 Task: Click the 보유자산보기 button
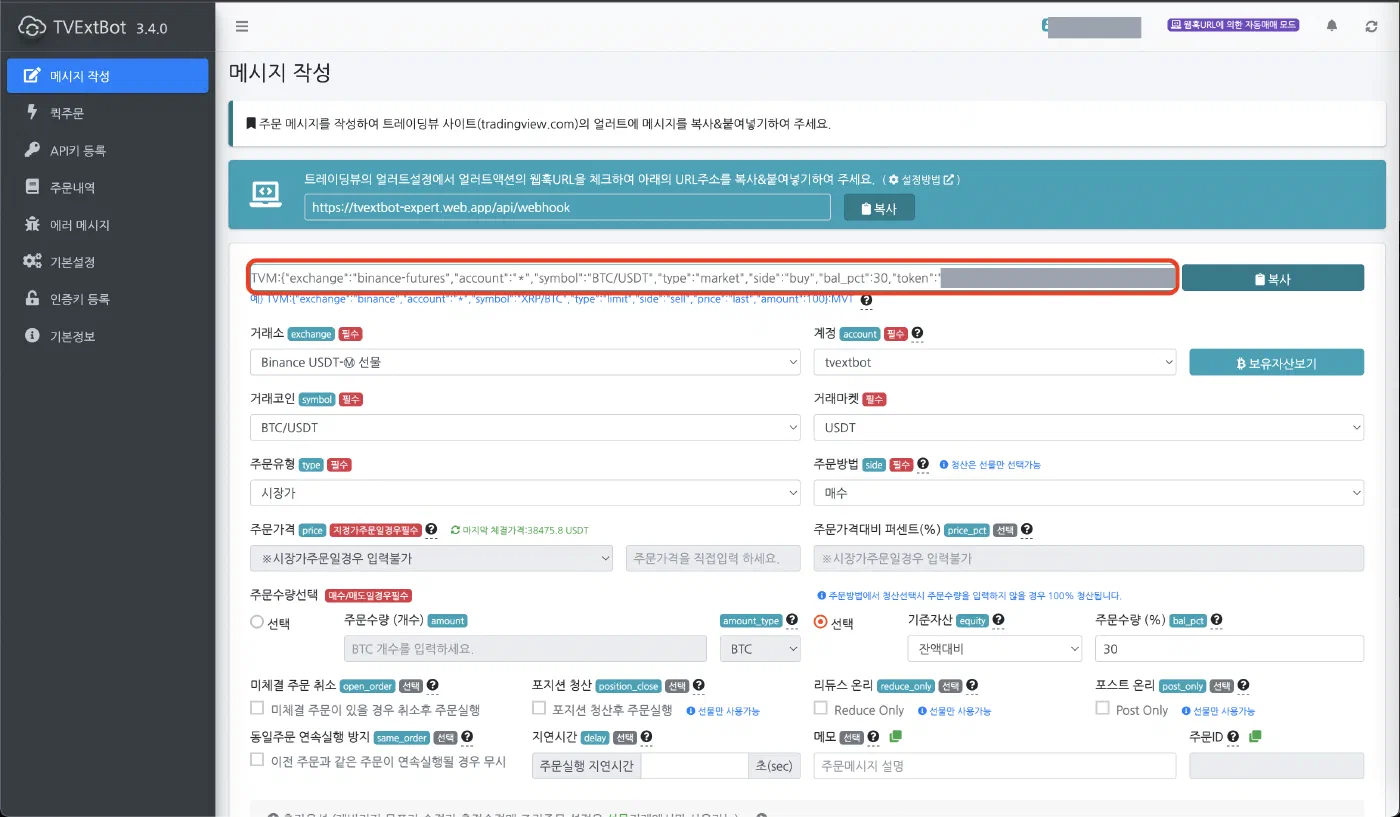coord(1276,363)
